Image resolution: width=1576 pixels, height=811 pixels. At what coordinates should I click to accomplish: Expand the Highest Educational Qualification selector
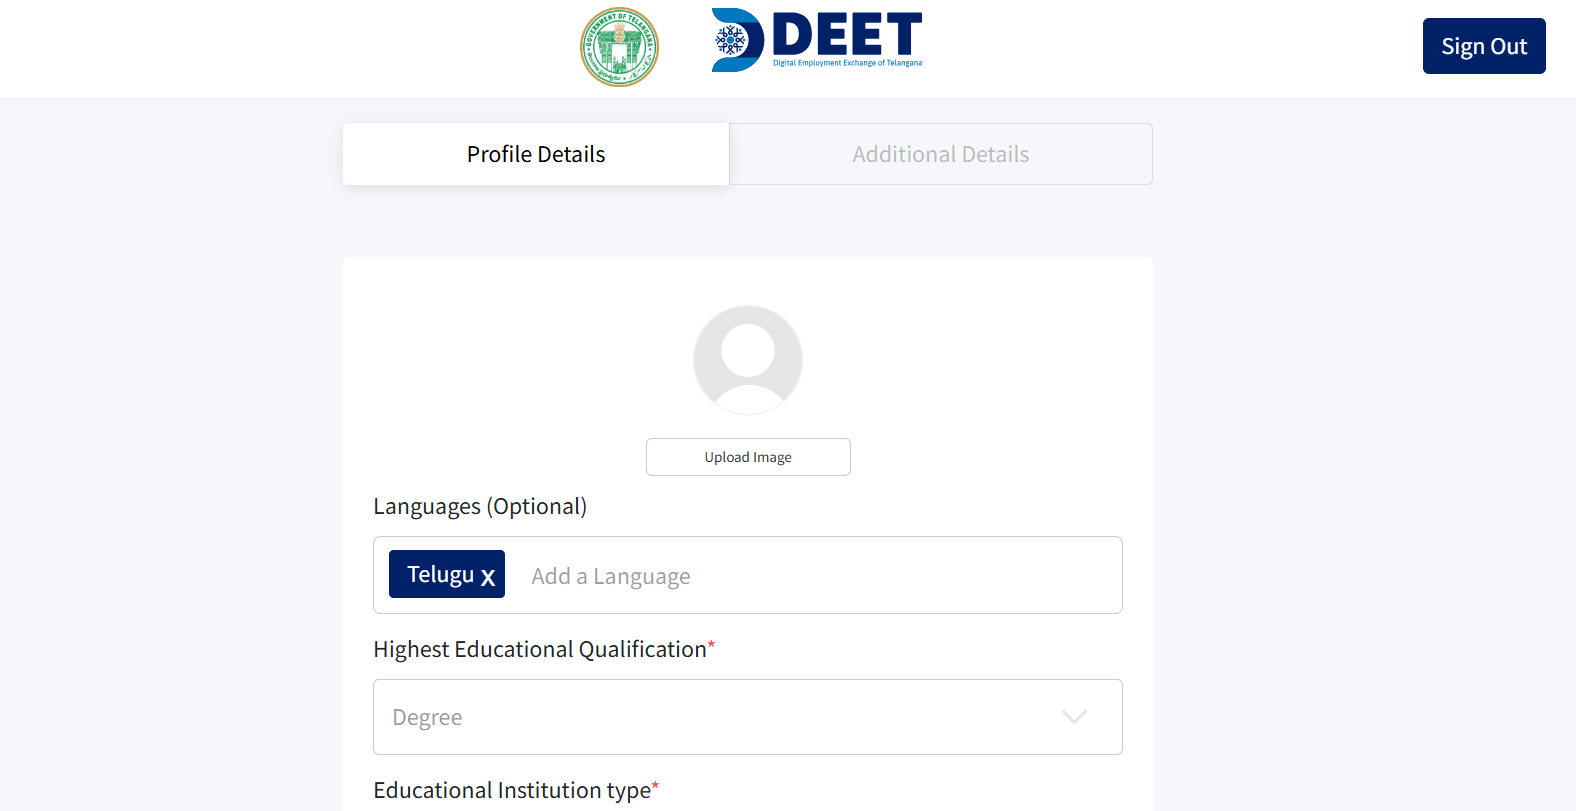coord(747,717)
